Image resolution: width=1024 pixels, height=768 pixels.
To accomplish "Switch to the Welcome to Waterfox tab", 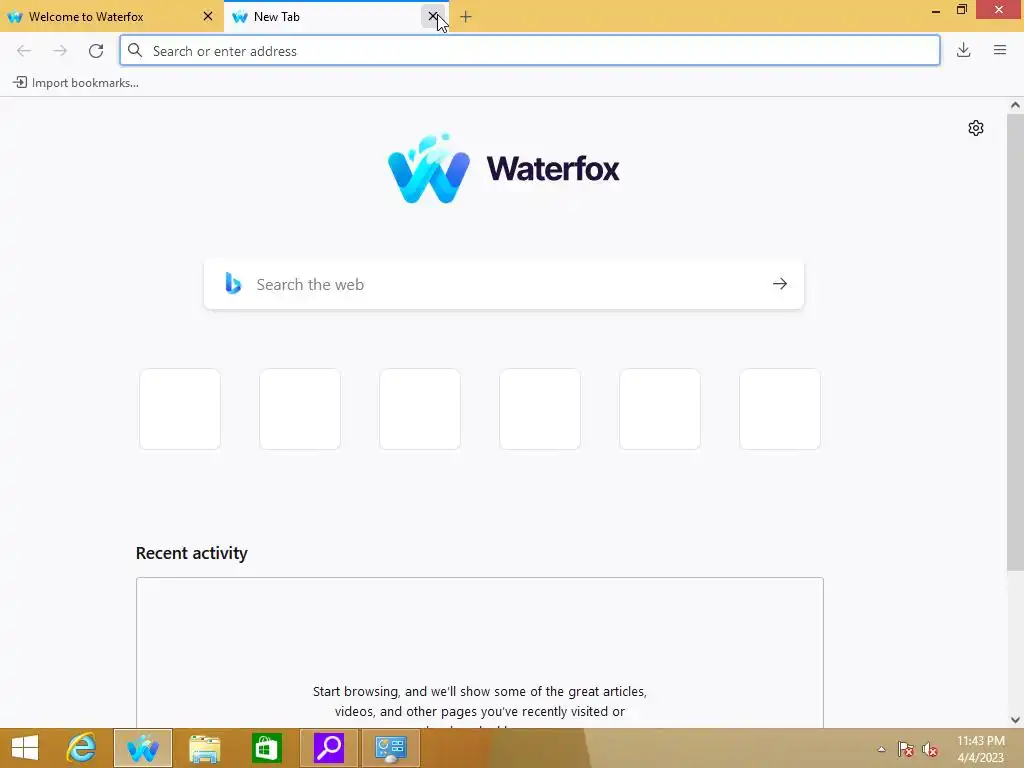I will [x=111, y=16].
